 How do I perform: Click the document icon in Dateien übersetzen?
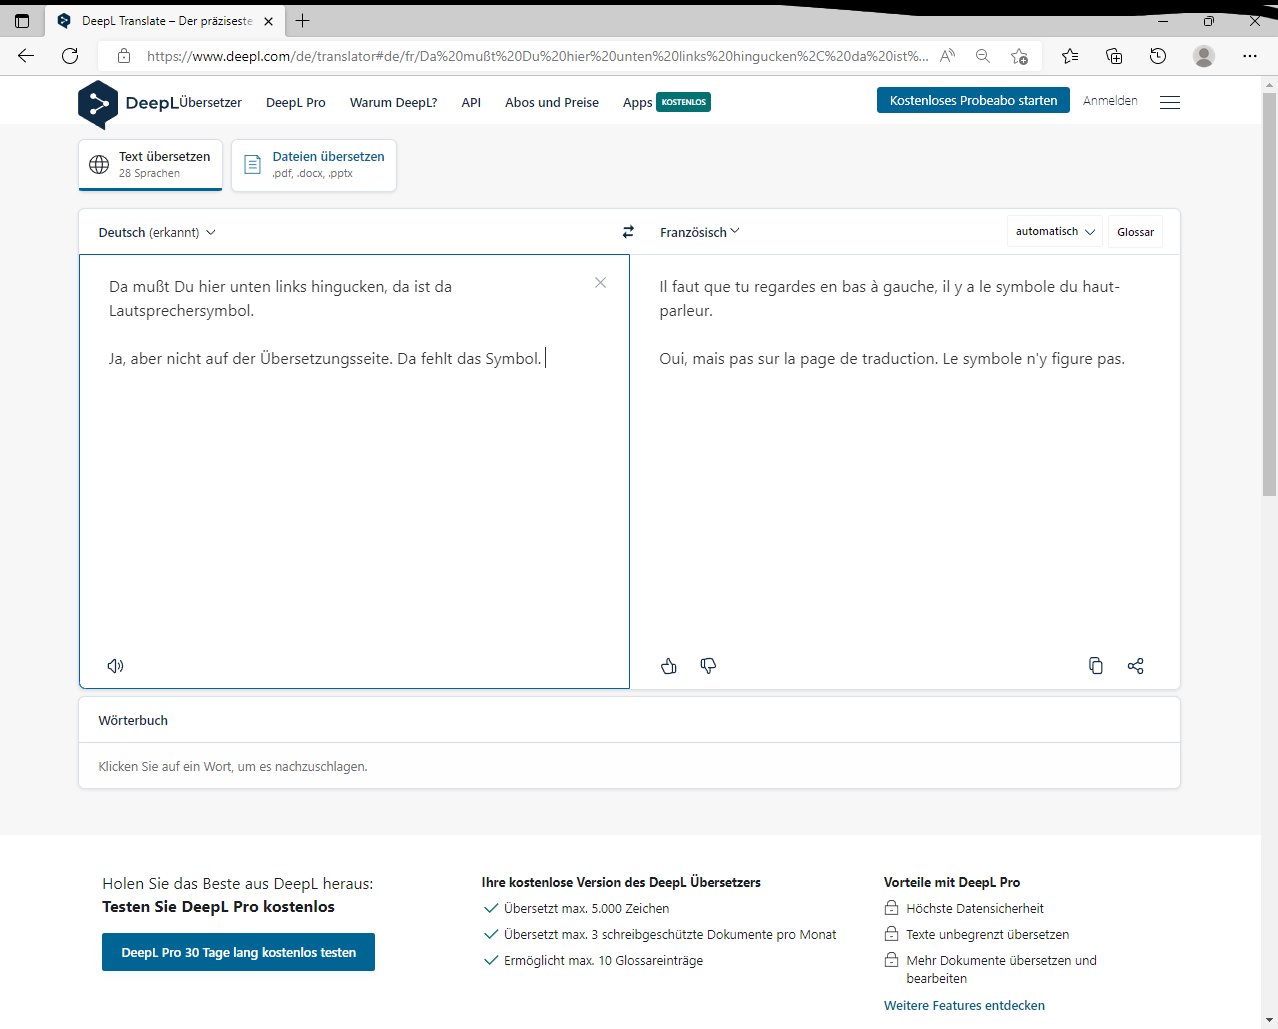click(253, 165)
